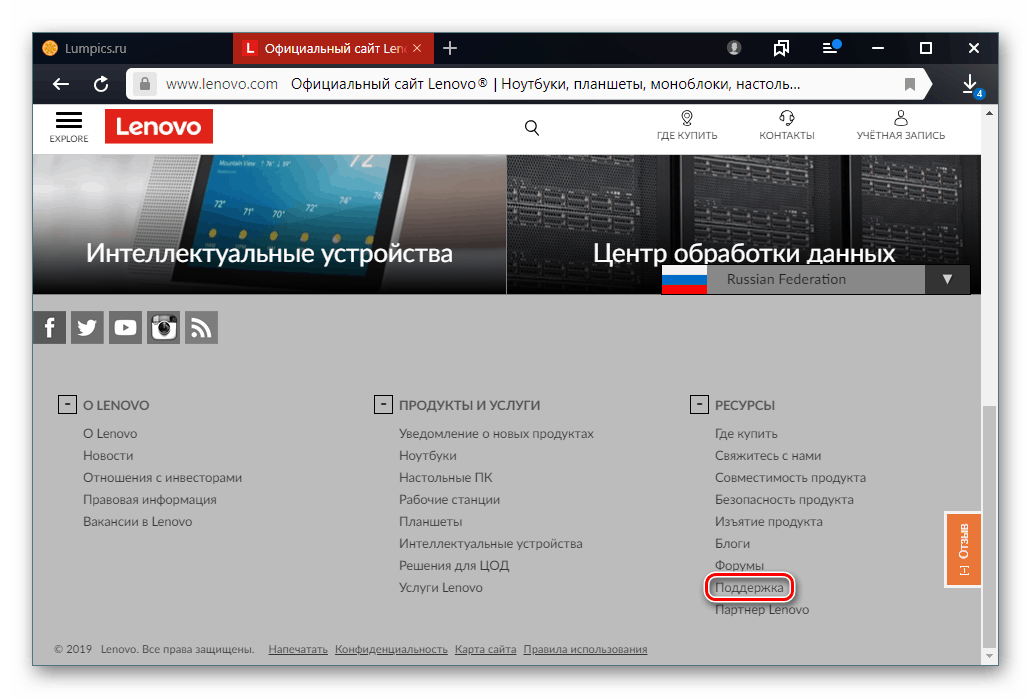Open the orange Отзыв feedback tab

click(963, 549)
